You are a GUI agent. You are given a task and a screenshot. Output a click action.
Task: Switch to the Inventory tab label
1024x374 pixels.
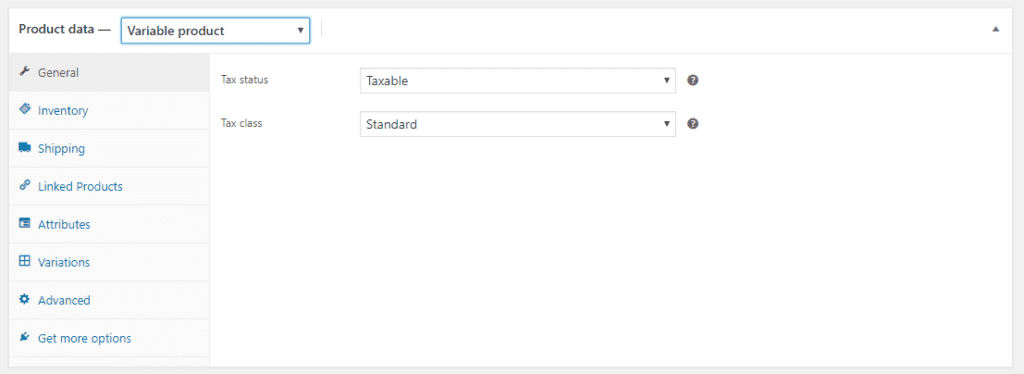coord(63,111)
